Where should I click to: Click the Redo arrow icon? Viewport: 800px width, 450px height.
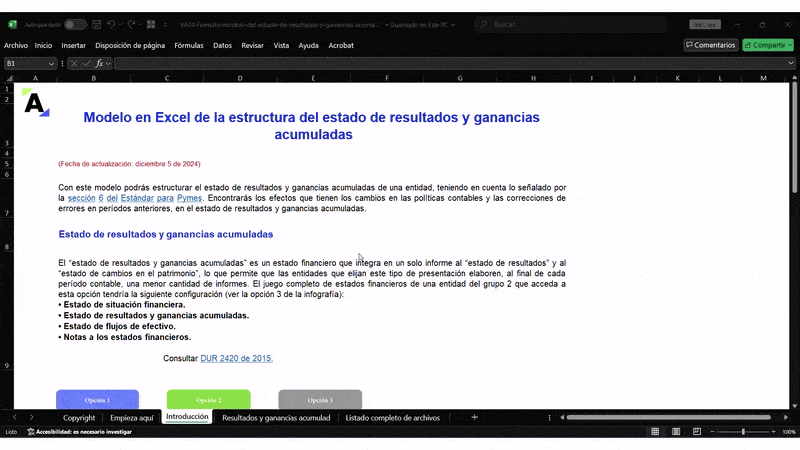132,23
